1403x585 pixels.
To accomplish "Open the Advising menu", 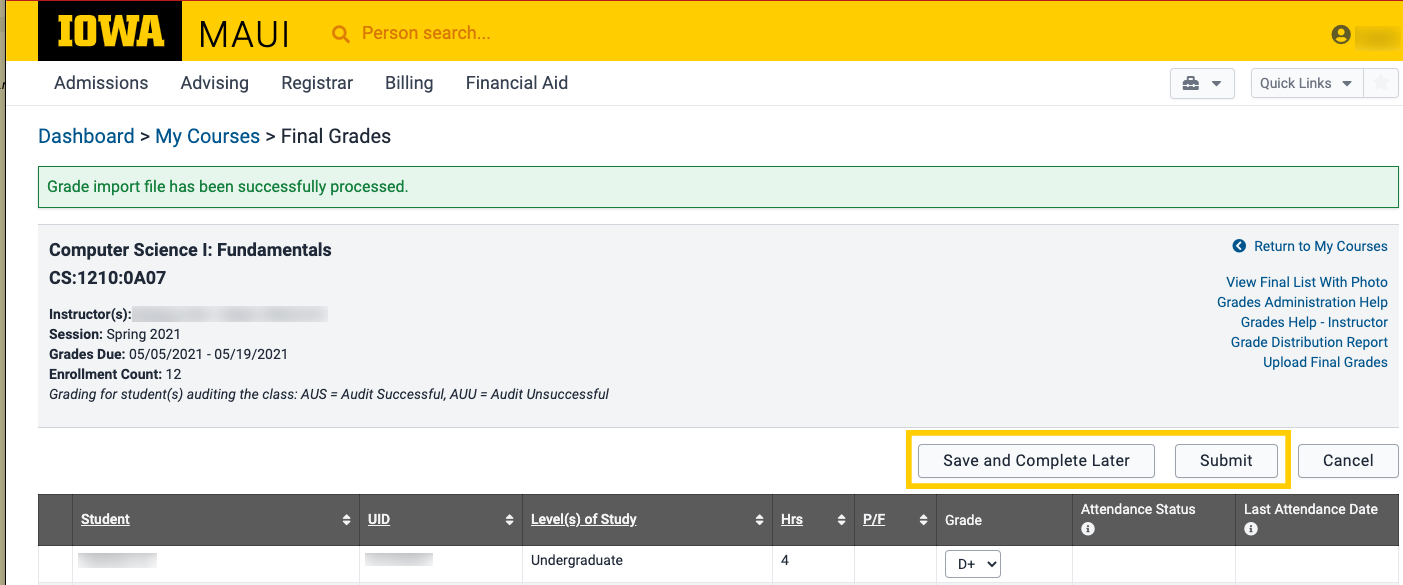I will (x=214, y=83).
